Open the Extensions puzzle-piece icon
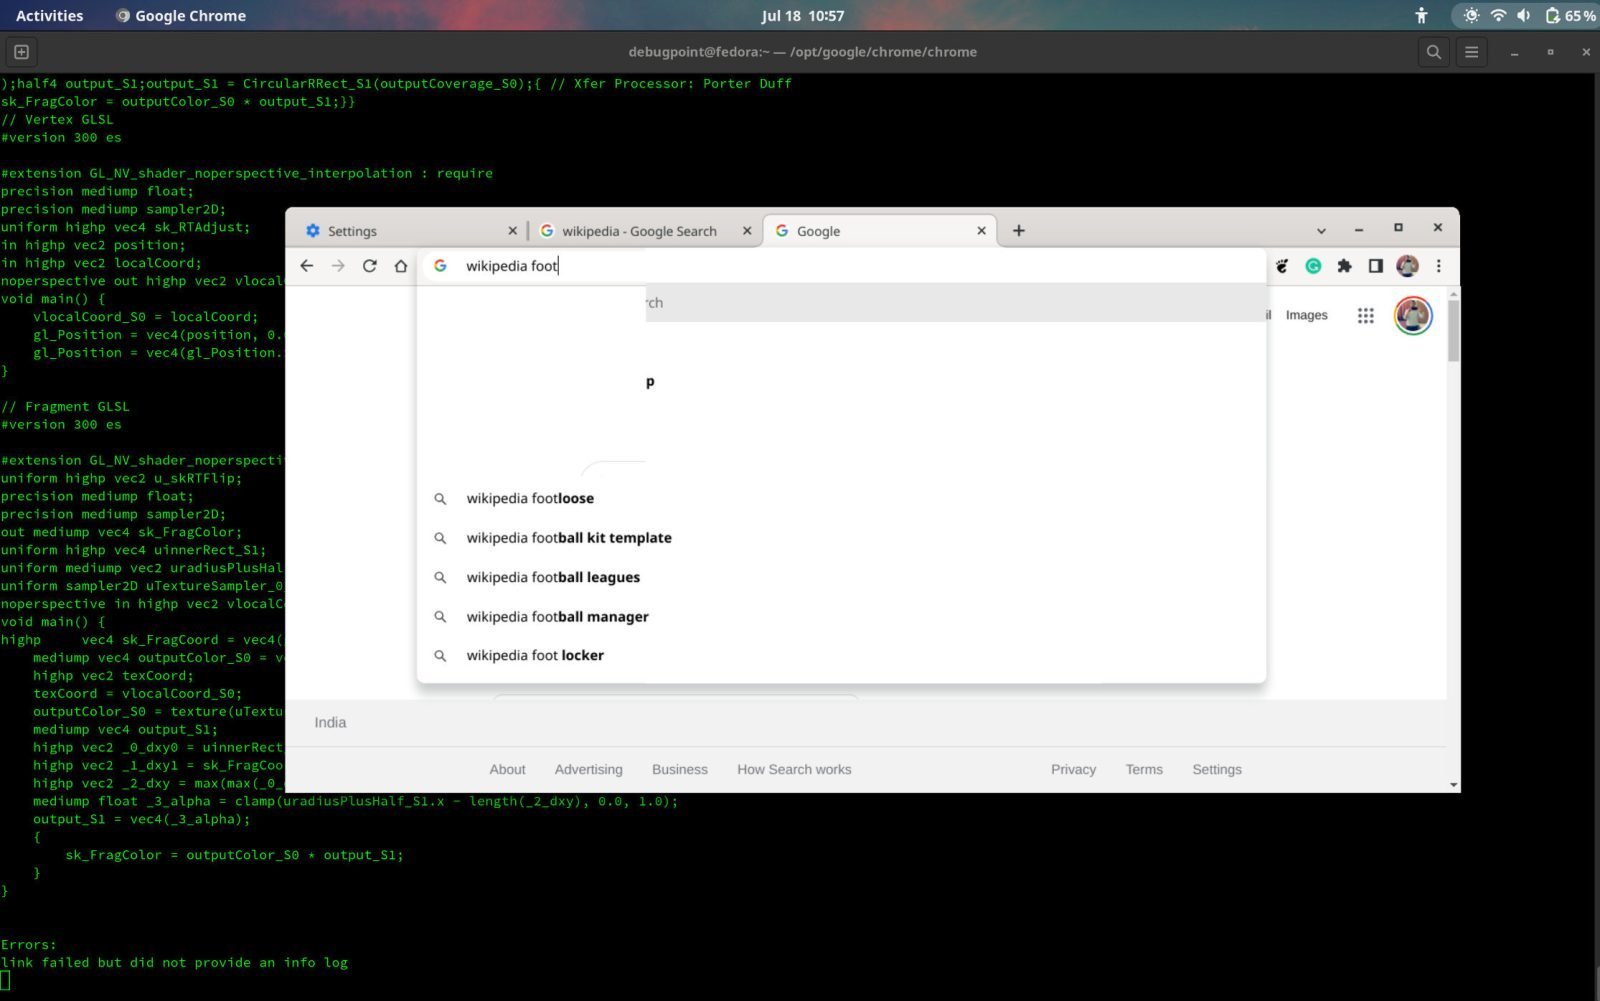 (1344, 266)
